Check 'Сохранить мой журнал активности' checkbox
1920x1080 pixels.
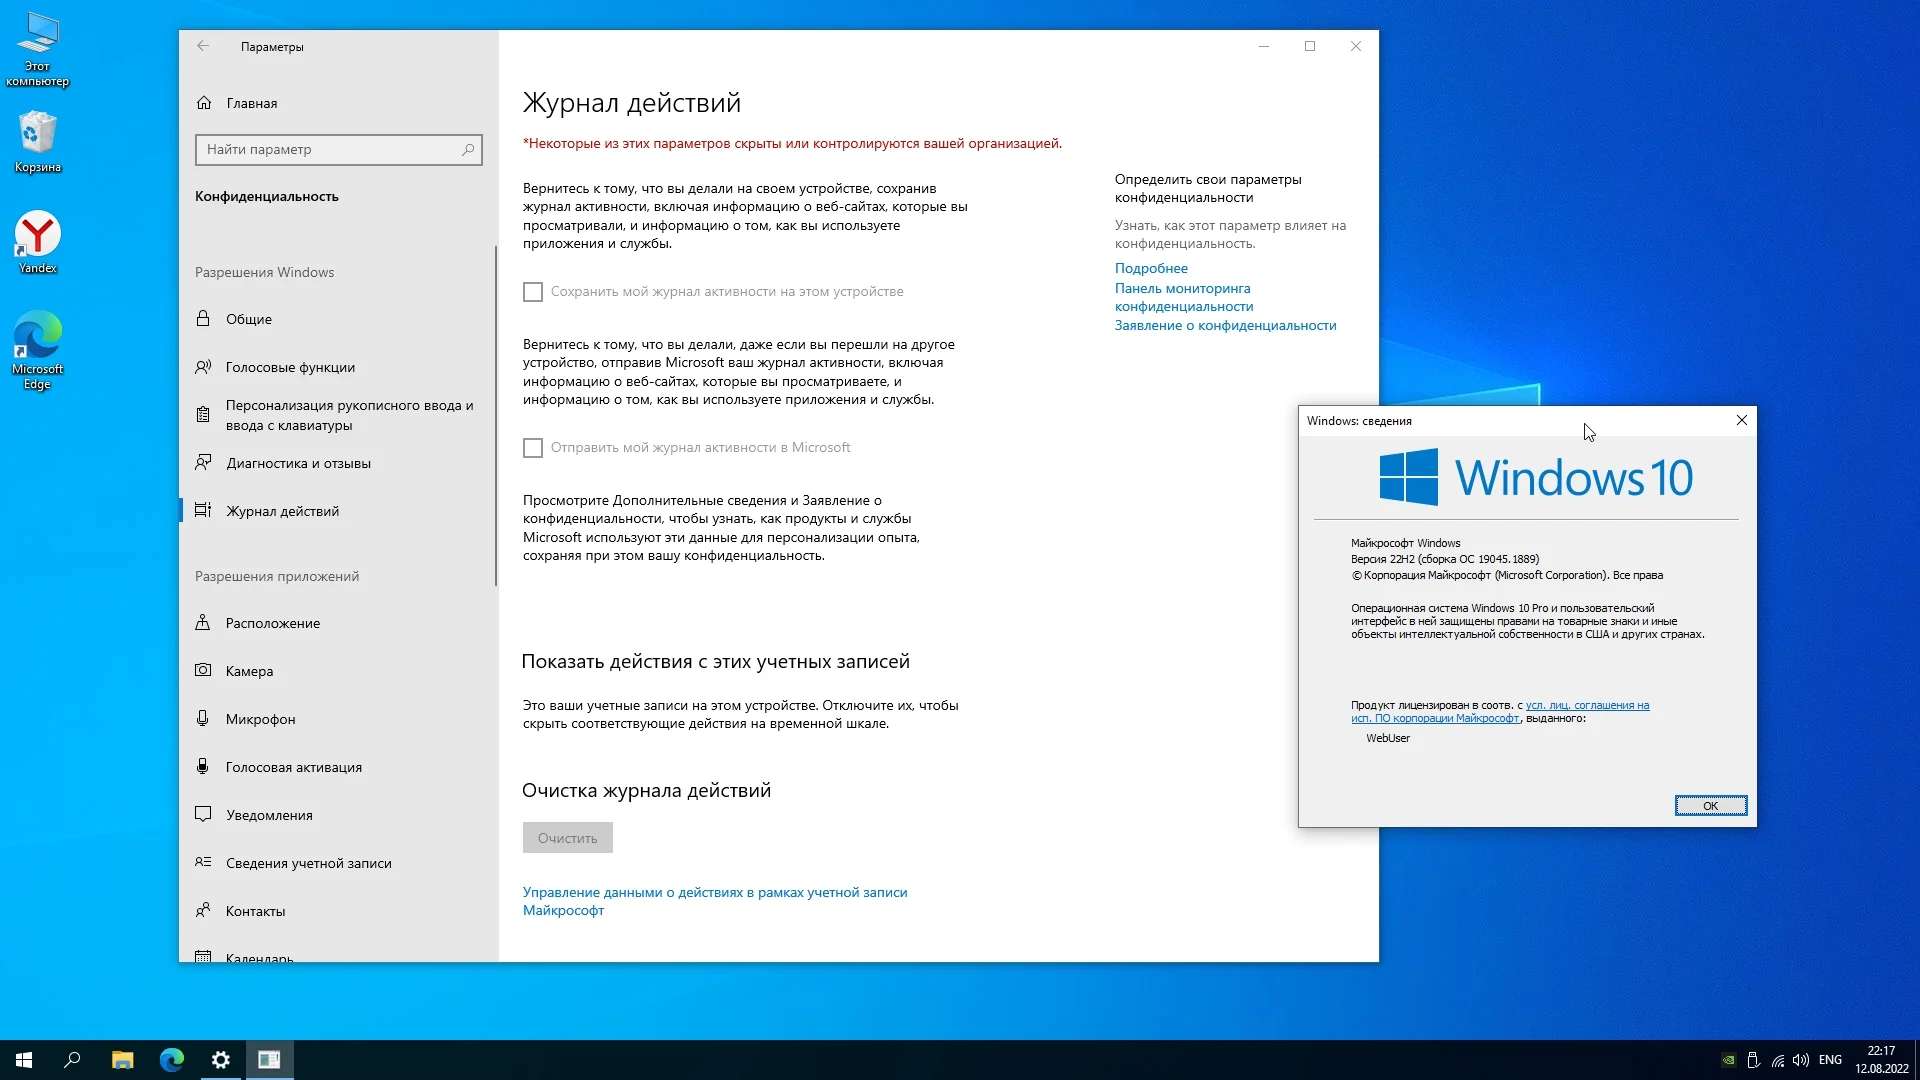(x=533, y=292)
